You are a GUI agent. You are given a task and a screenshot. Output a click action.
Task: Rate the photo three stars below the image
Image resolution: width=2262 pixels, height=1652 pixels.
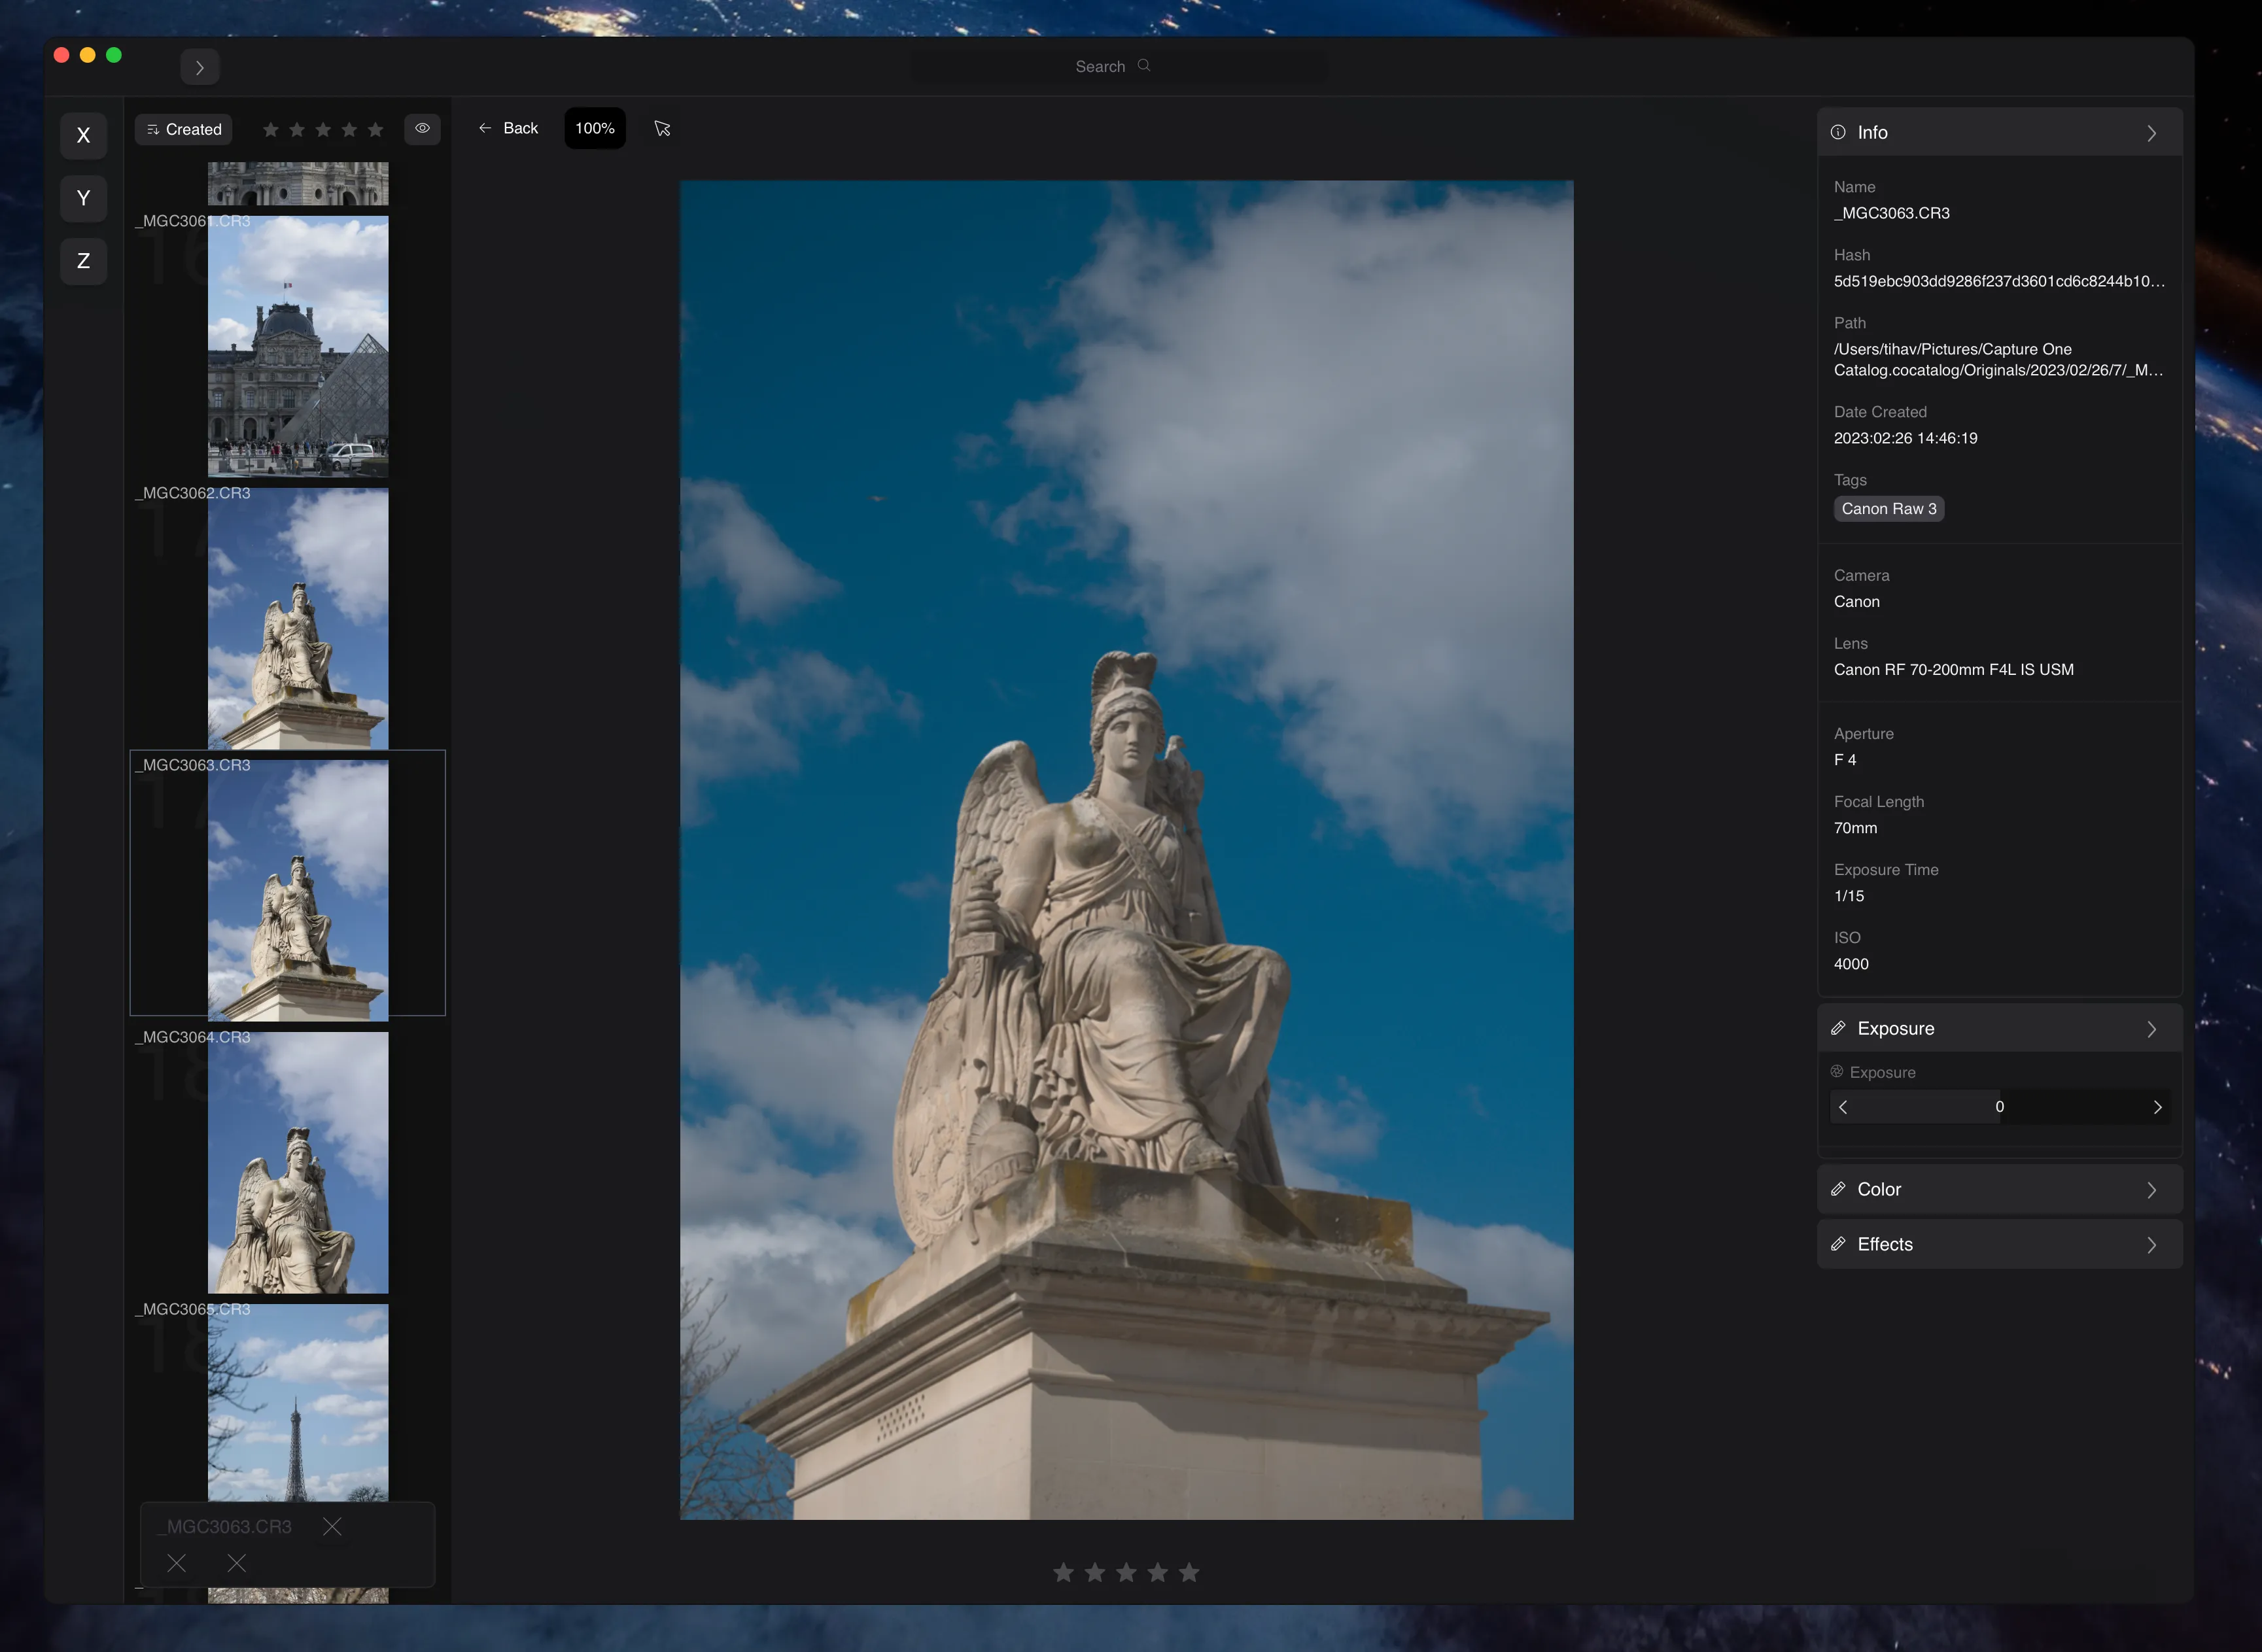pos(1126,1572)
